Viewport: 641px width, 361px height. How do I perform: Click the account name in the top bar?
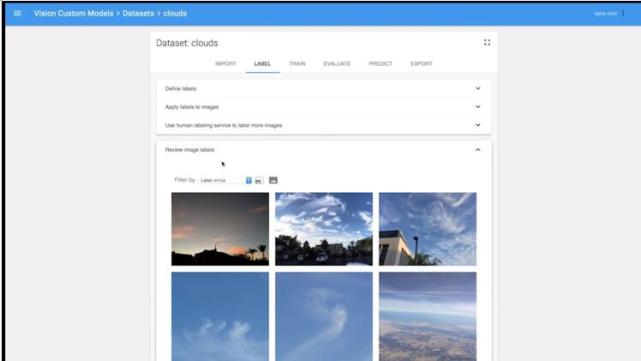(x=605, y=13)
